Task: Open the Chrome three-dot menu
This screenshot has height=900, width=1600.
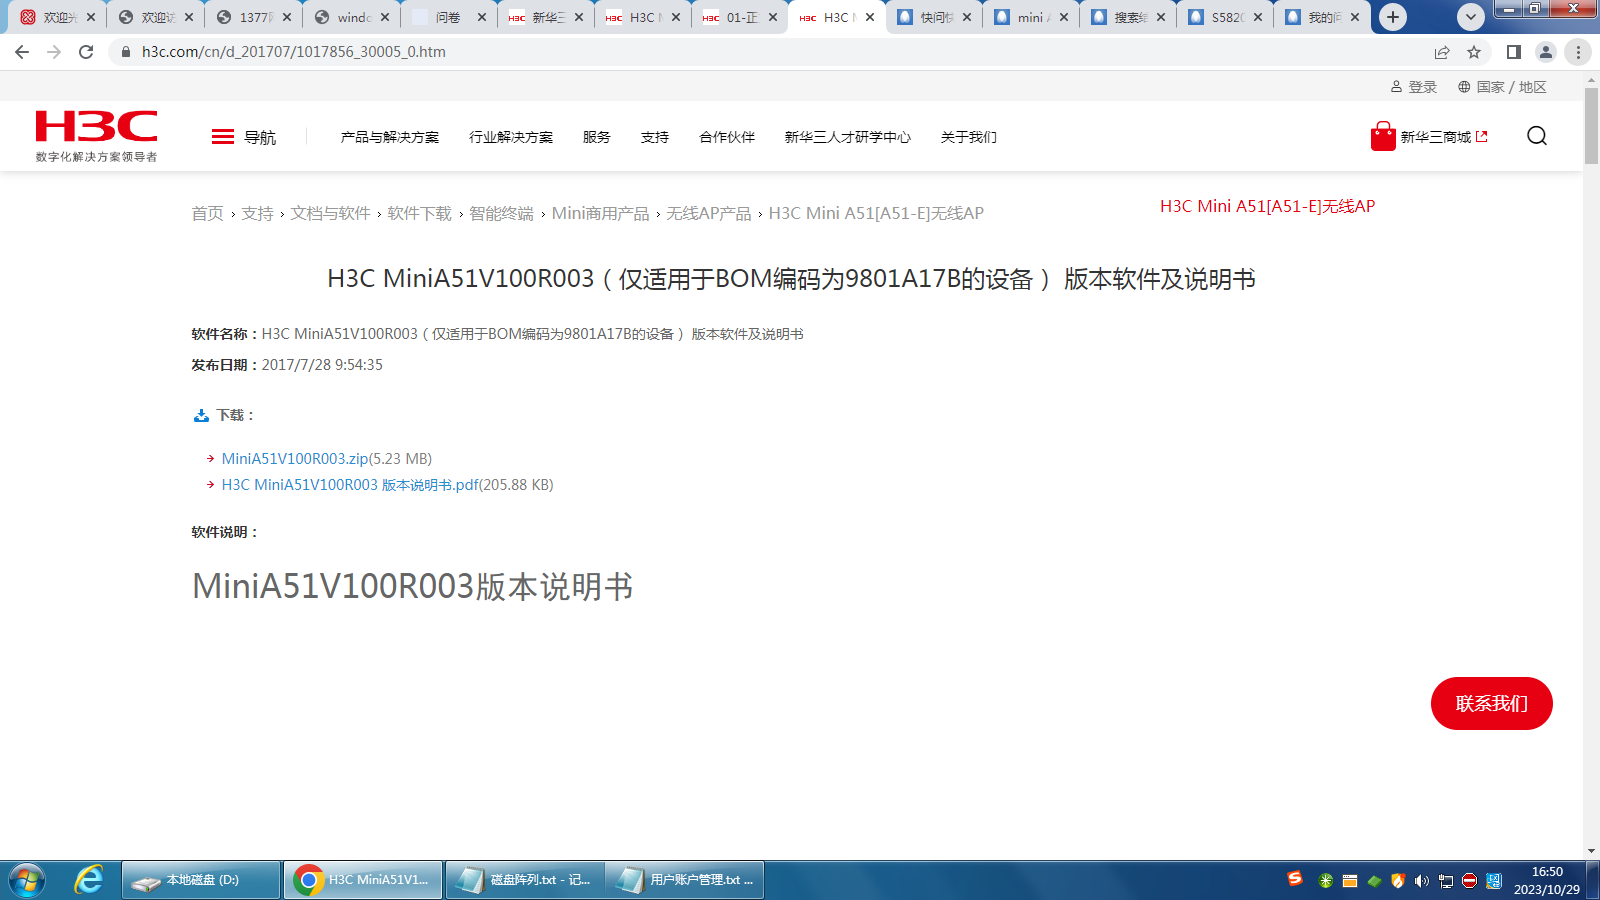Action: coord(1578,52)
